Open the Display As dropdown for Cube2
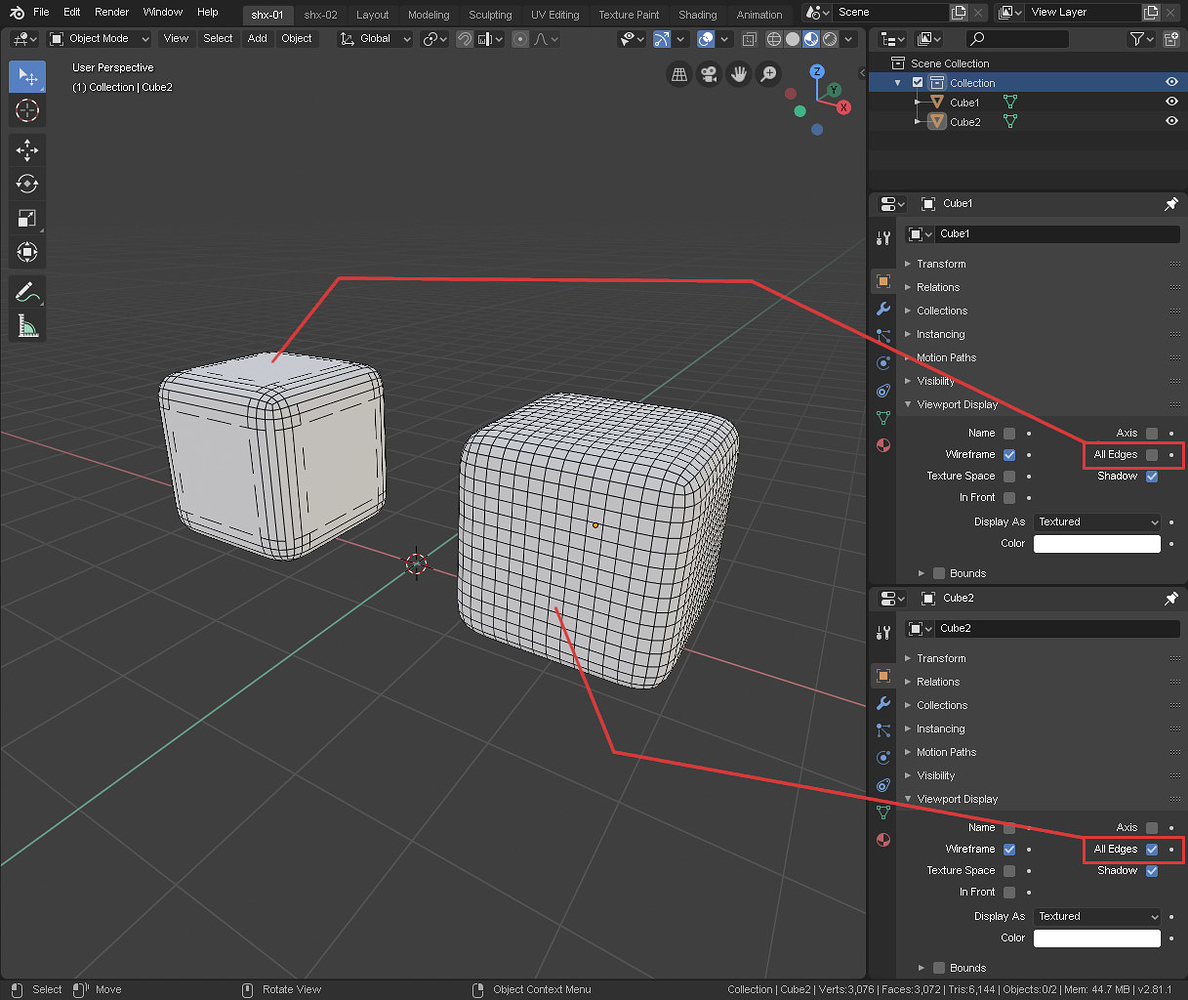 pyautogui.click(x=1097, y=916)
